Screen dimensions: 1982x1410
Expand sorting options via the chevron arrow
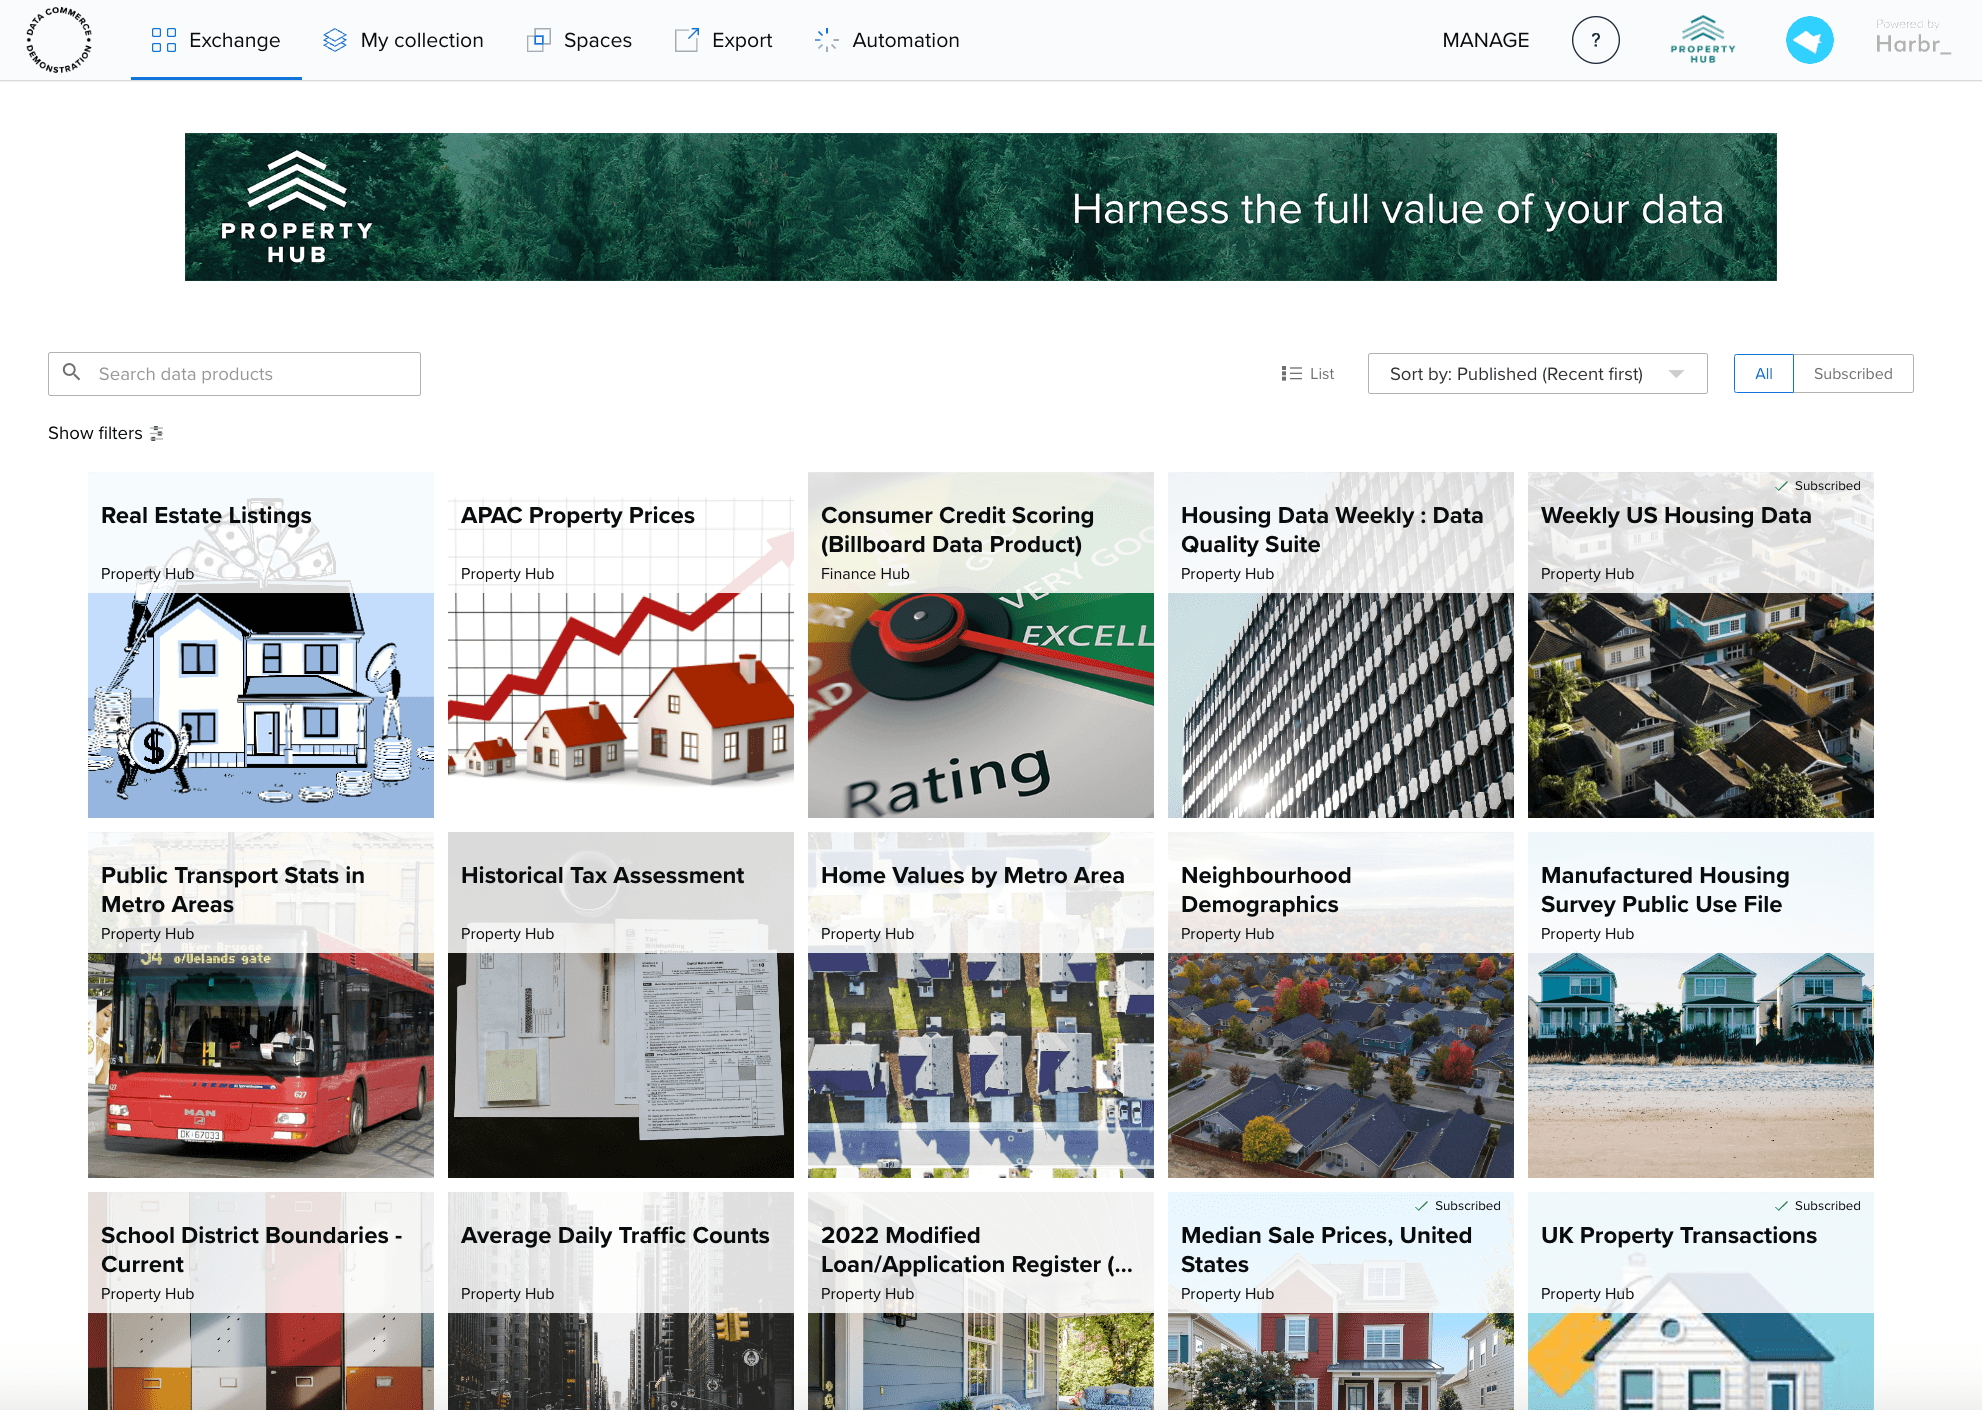(x=1677, y=373)
